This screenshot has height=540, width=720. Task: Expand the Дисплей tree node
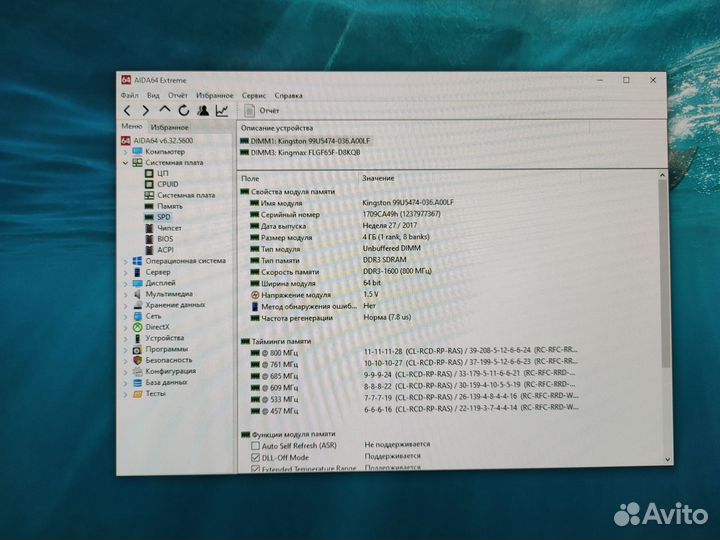pyautogui.click(x=125, y=283)
